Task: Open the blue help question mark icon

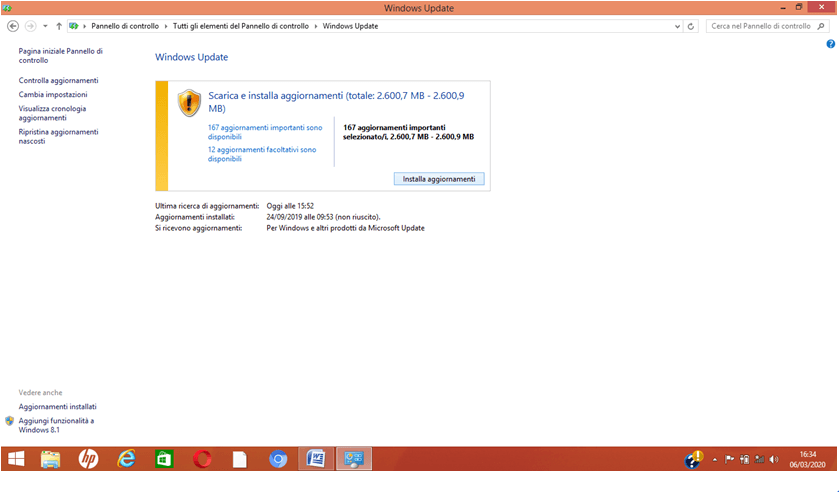Action: click(x=830, y=44)
